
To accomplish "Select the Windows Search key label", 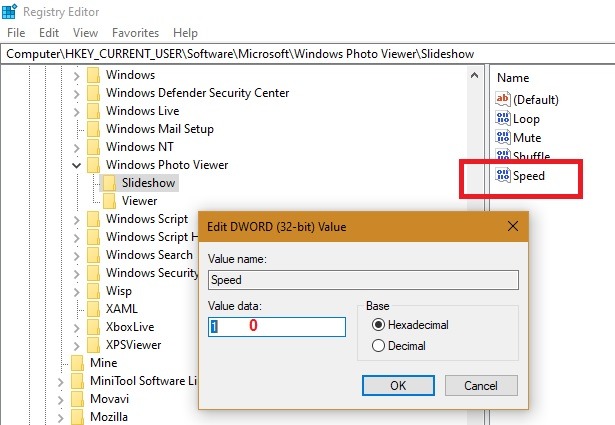I will click(149, 255).
